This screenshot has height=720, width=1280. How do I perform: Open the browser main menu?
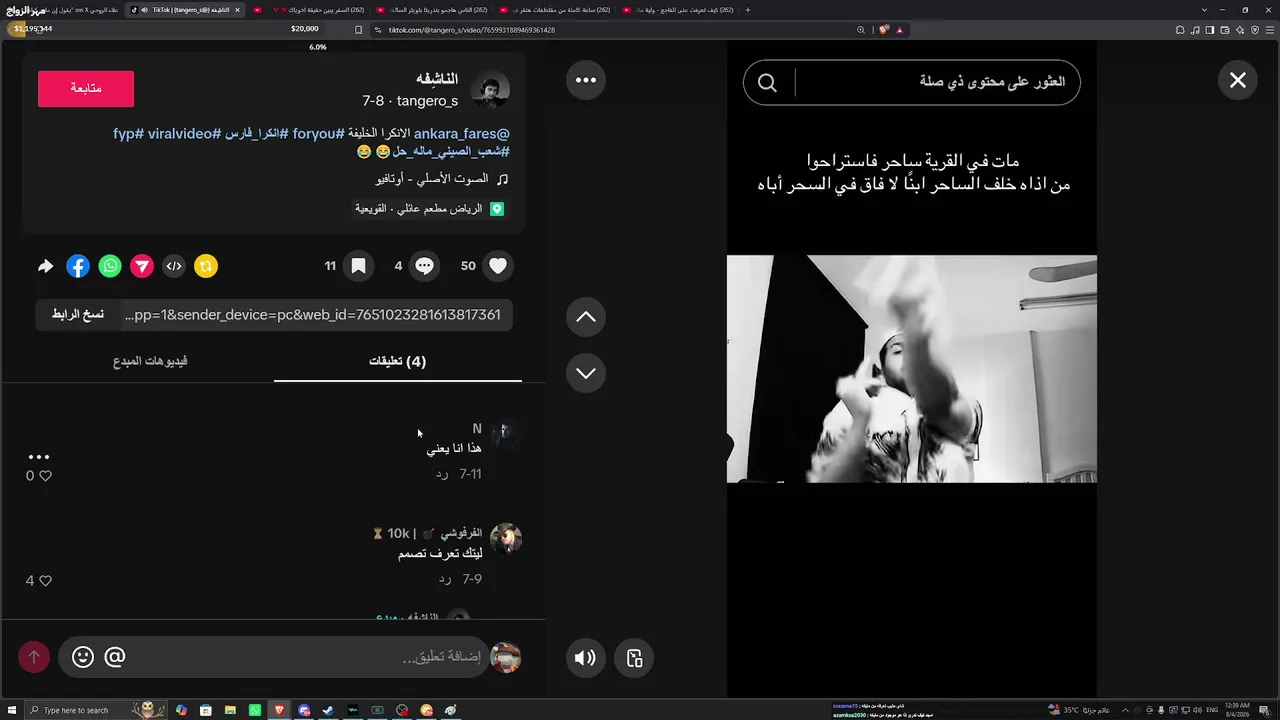[x=1269, y=30]
